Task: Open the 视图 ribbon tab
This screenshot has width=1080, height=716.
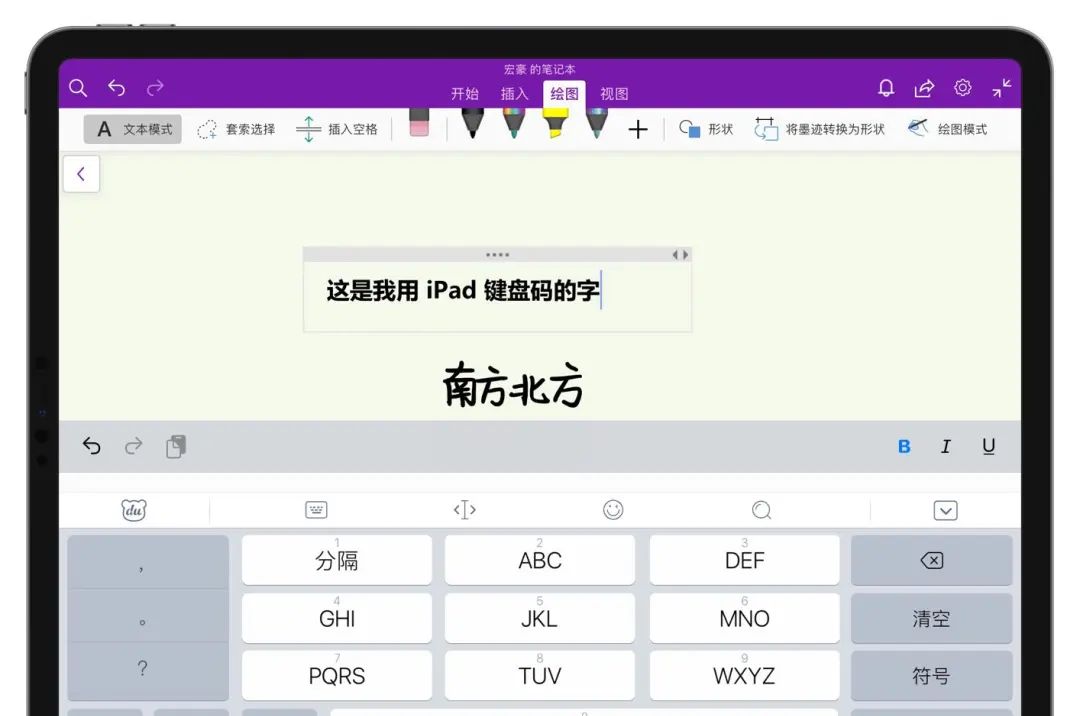Action: (614, 93)
